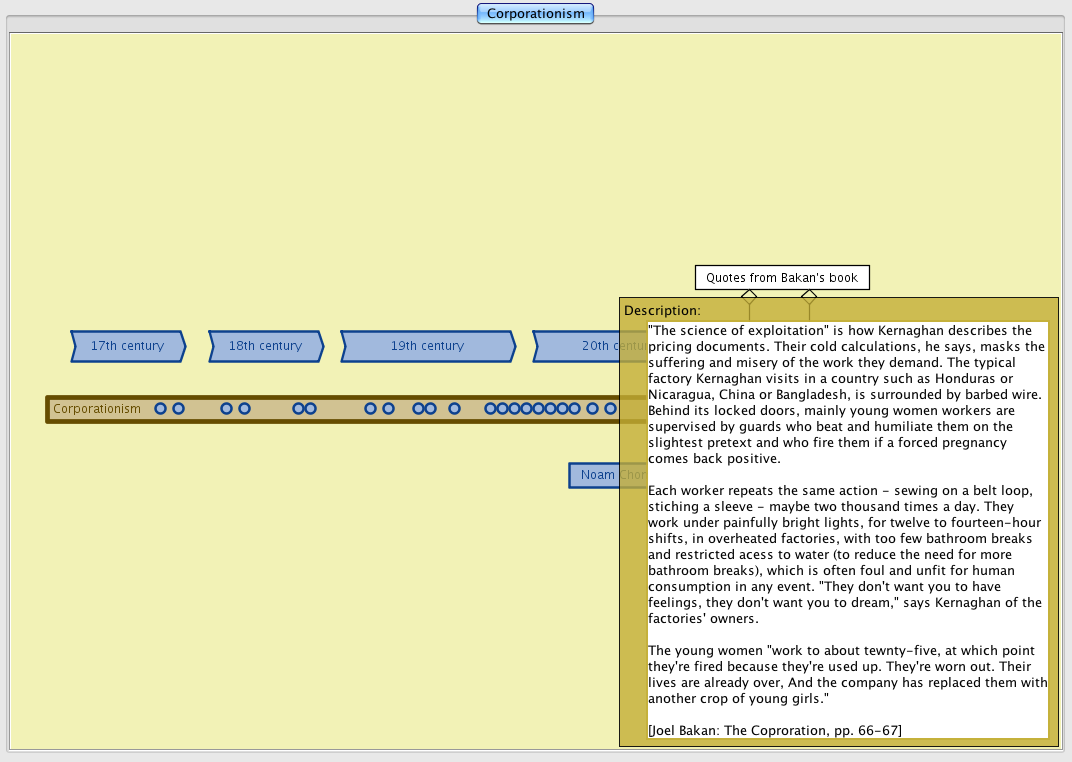Click the Corporationism label on timeline bar

point(97,409)
